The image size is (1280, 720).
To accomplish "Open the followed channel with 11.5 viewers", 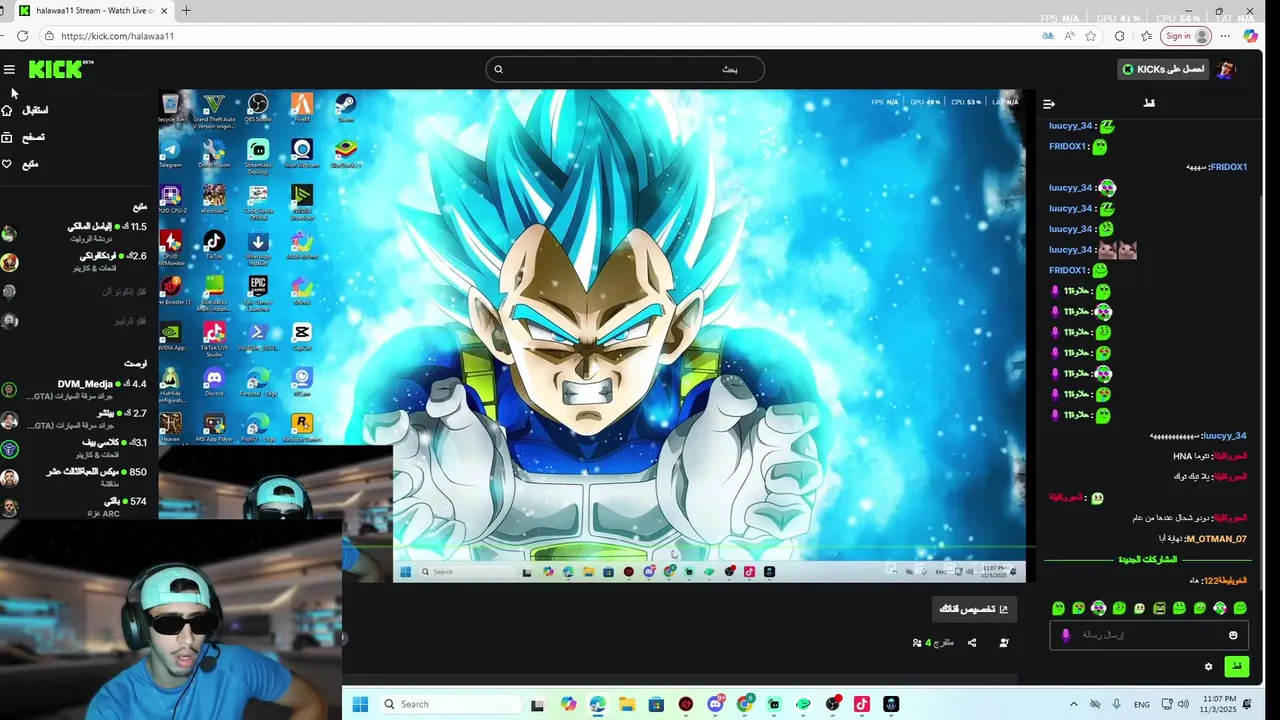I will pyautogui.click(x=77, y=233).
